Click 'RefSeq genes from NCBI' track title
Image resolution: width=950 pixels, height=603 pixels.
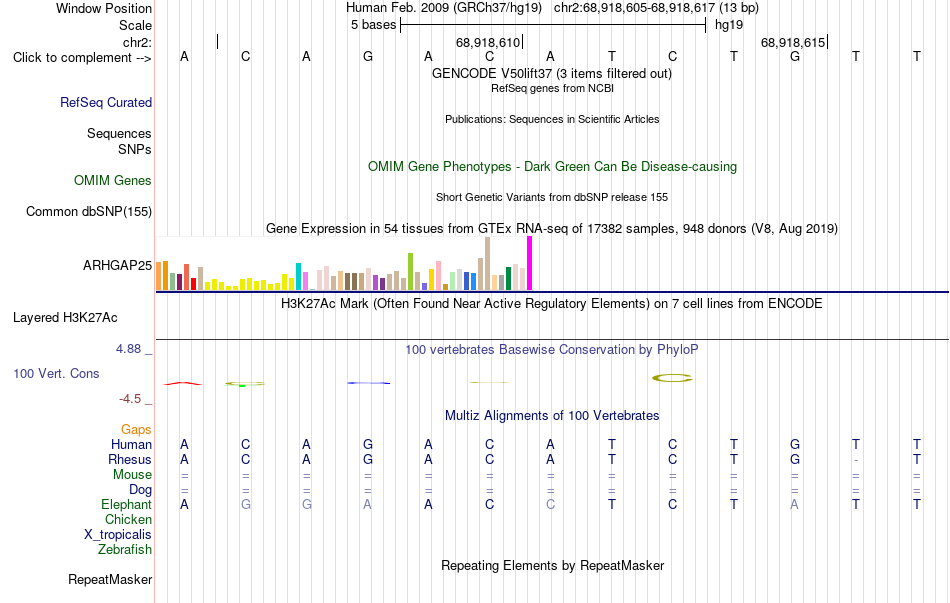coord(553,88)
